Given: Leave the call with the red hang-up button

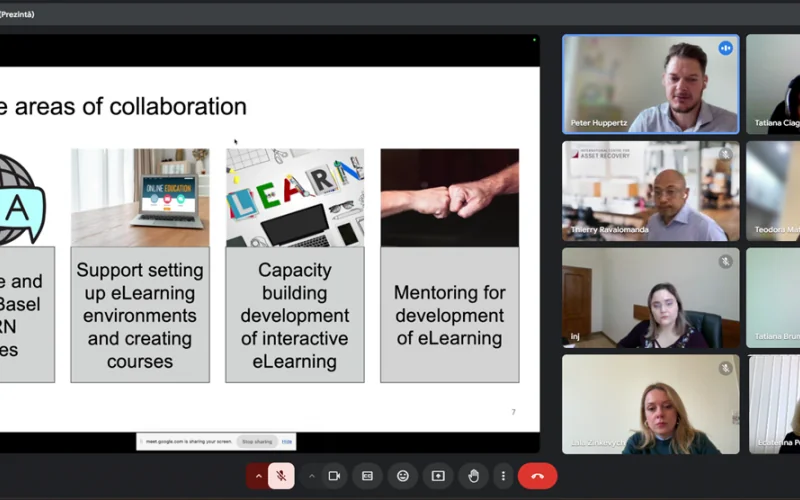Looking at the screenshot, I should tap(537, 476).
